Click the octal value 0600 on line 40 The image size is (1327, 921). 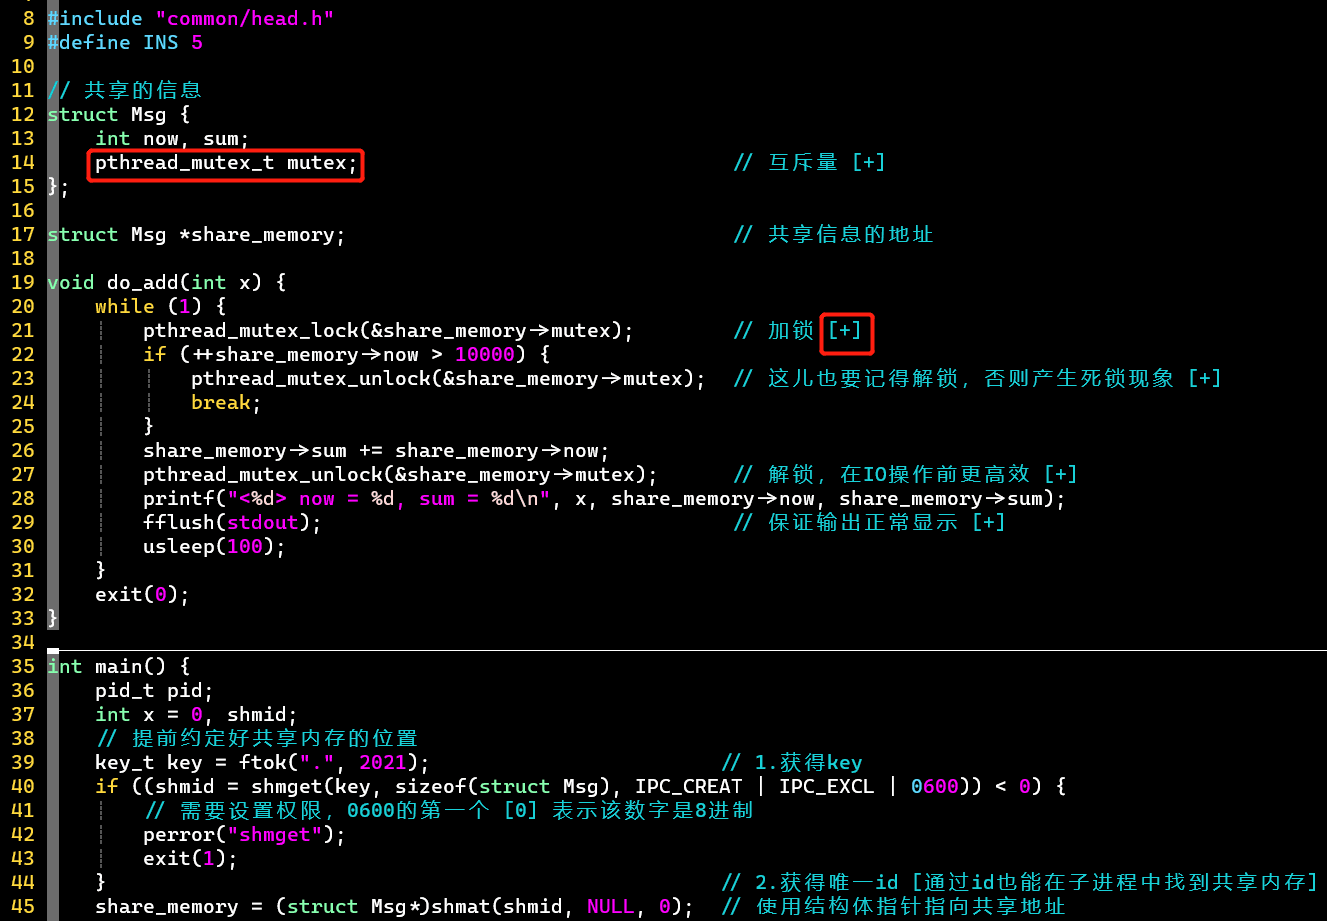click(935, 786)
